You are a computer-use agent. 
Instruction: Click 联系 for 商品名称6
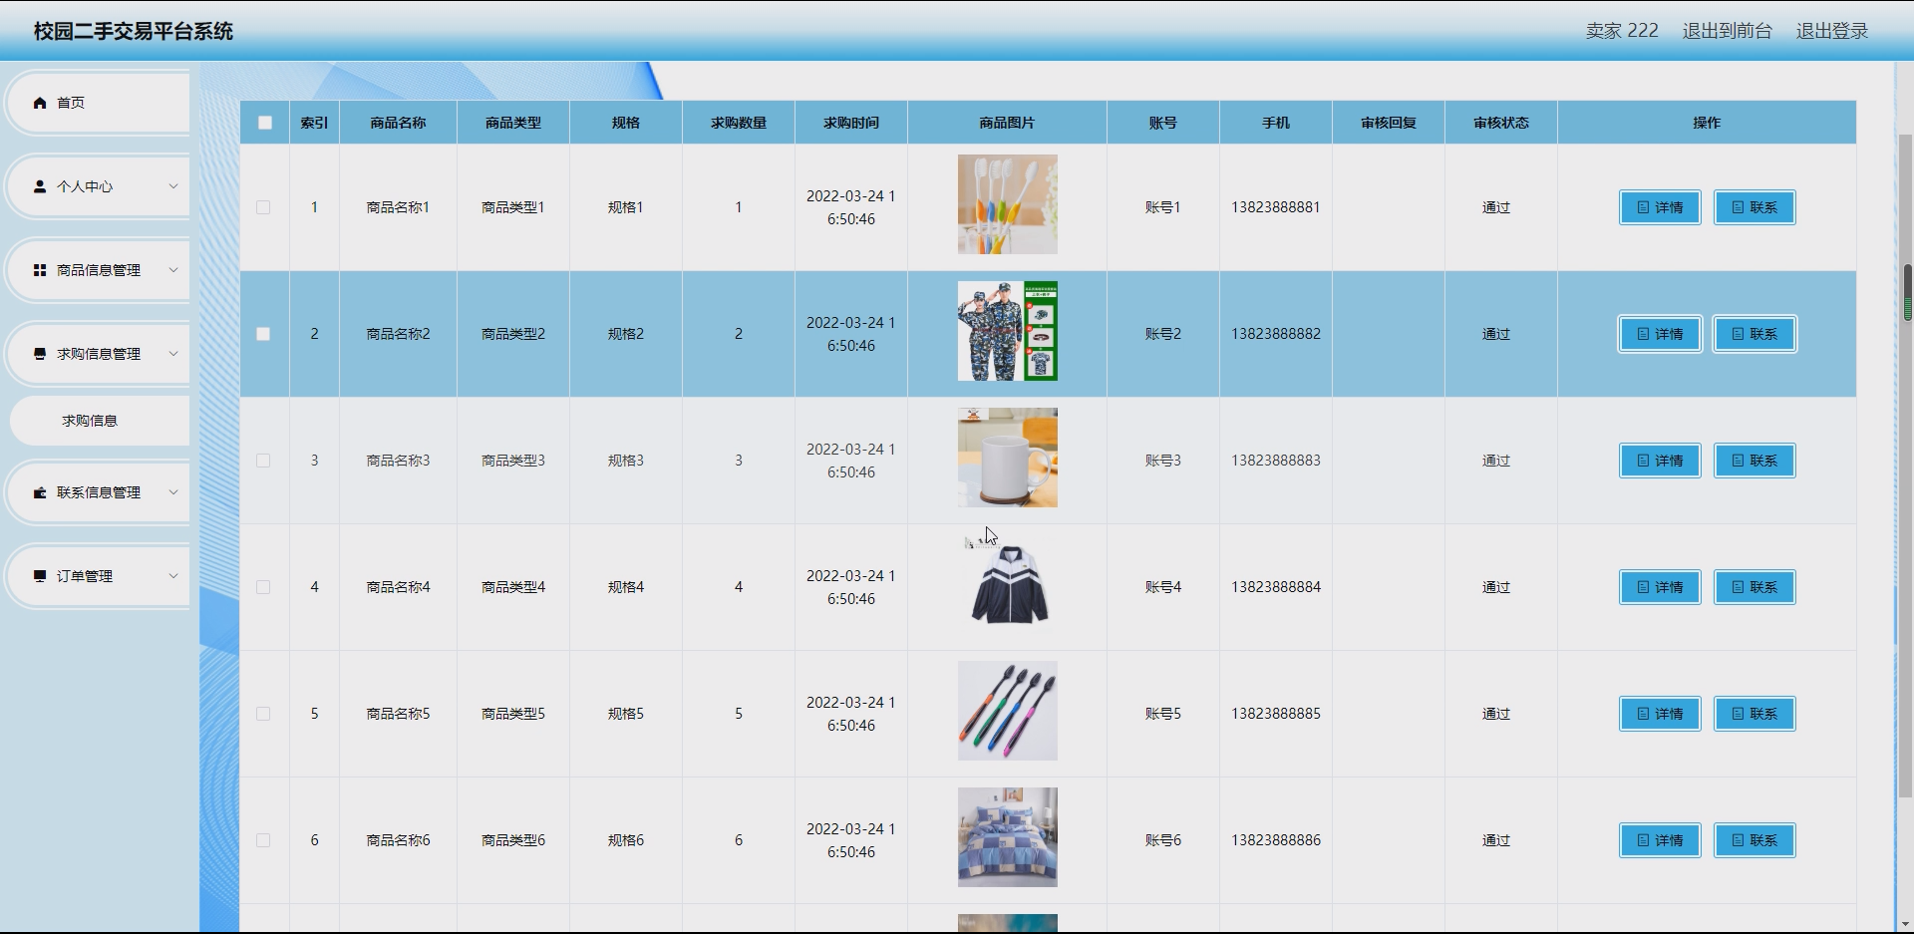click(x=1754, y=840)
